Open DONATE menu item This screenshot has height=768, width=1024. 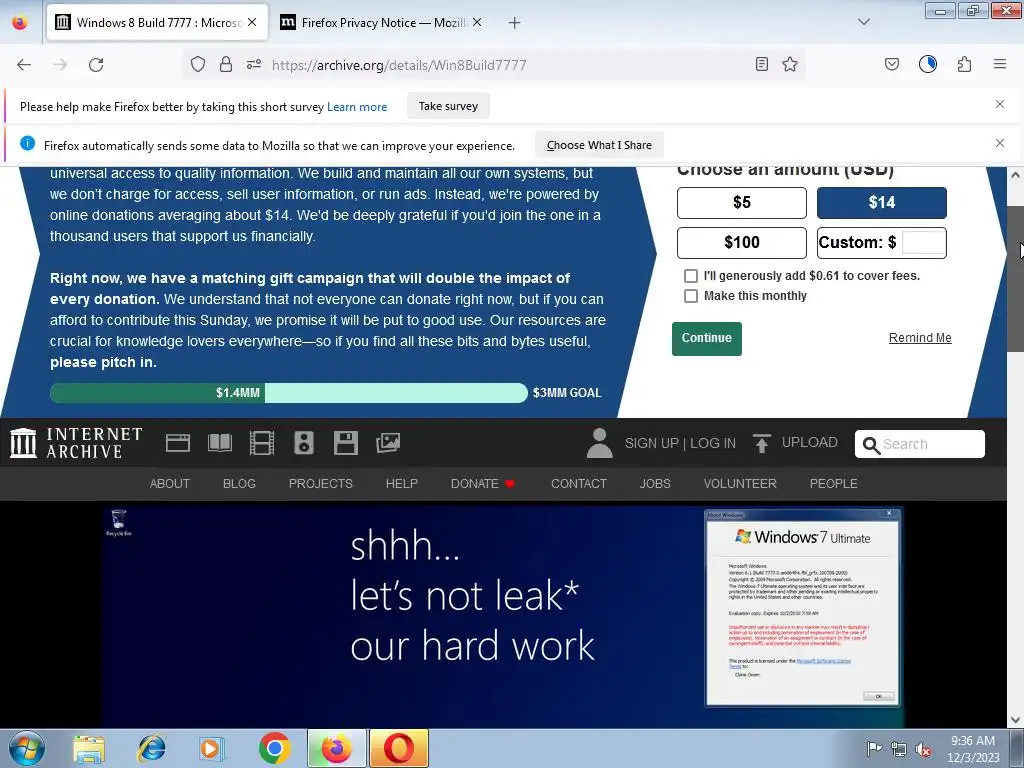(x=483, y=483)
